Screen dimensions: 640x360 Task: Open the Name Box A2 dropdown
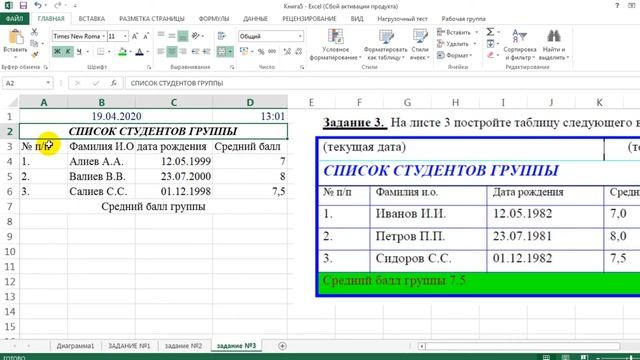[x=48, y=83]
